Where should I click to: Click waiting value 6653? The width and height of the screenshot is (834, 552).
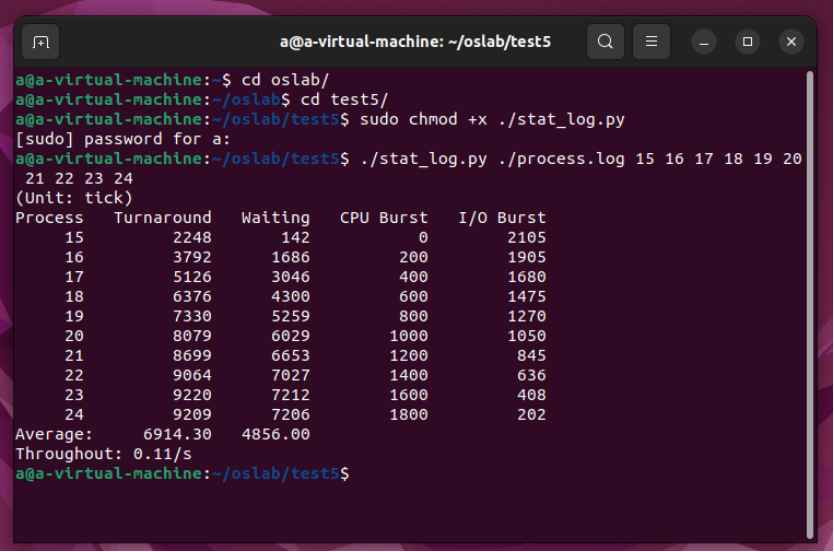click(x=290, y=355)
